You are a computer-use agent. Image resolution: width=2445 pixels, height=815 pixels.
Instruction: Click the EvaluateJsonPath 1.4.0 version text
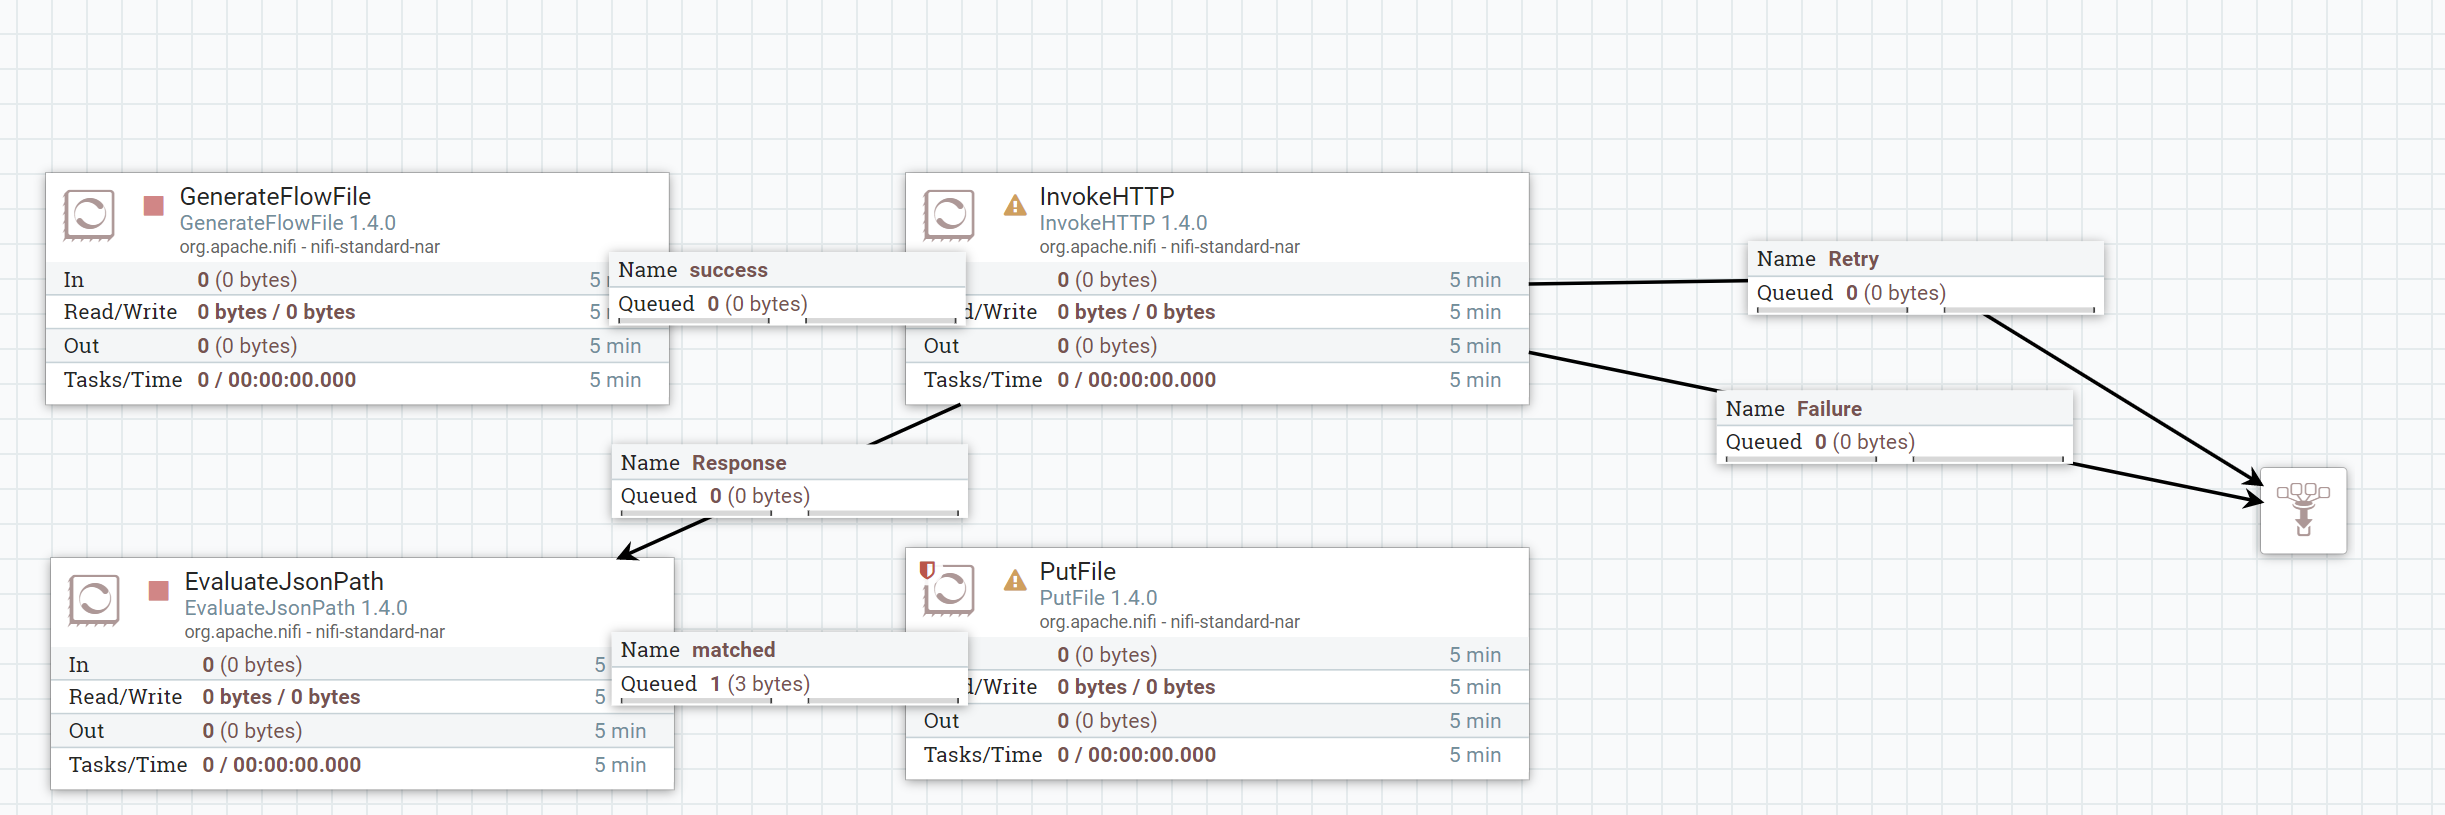pos(296,608)
